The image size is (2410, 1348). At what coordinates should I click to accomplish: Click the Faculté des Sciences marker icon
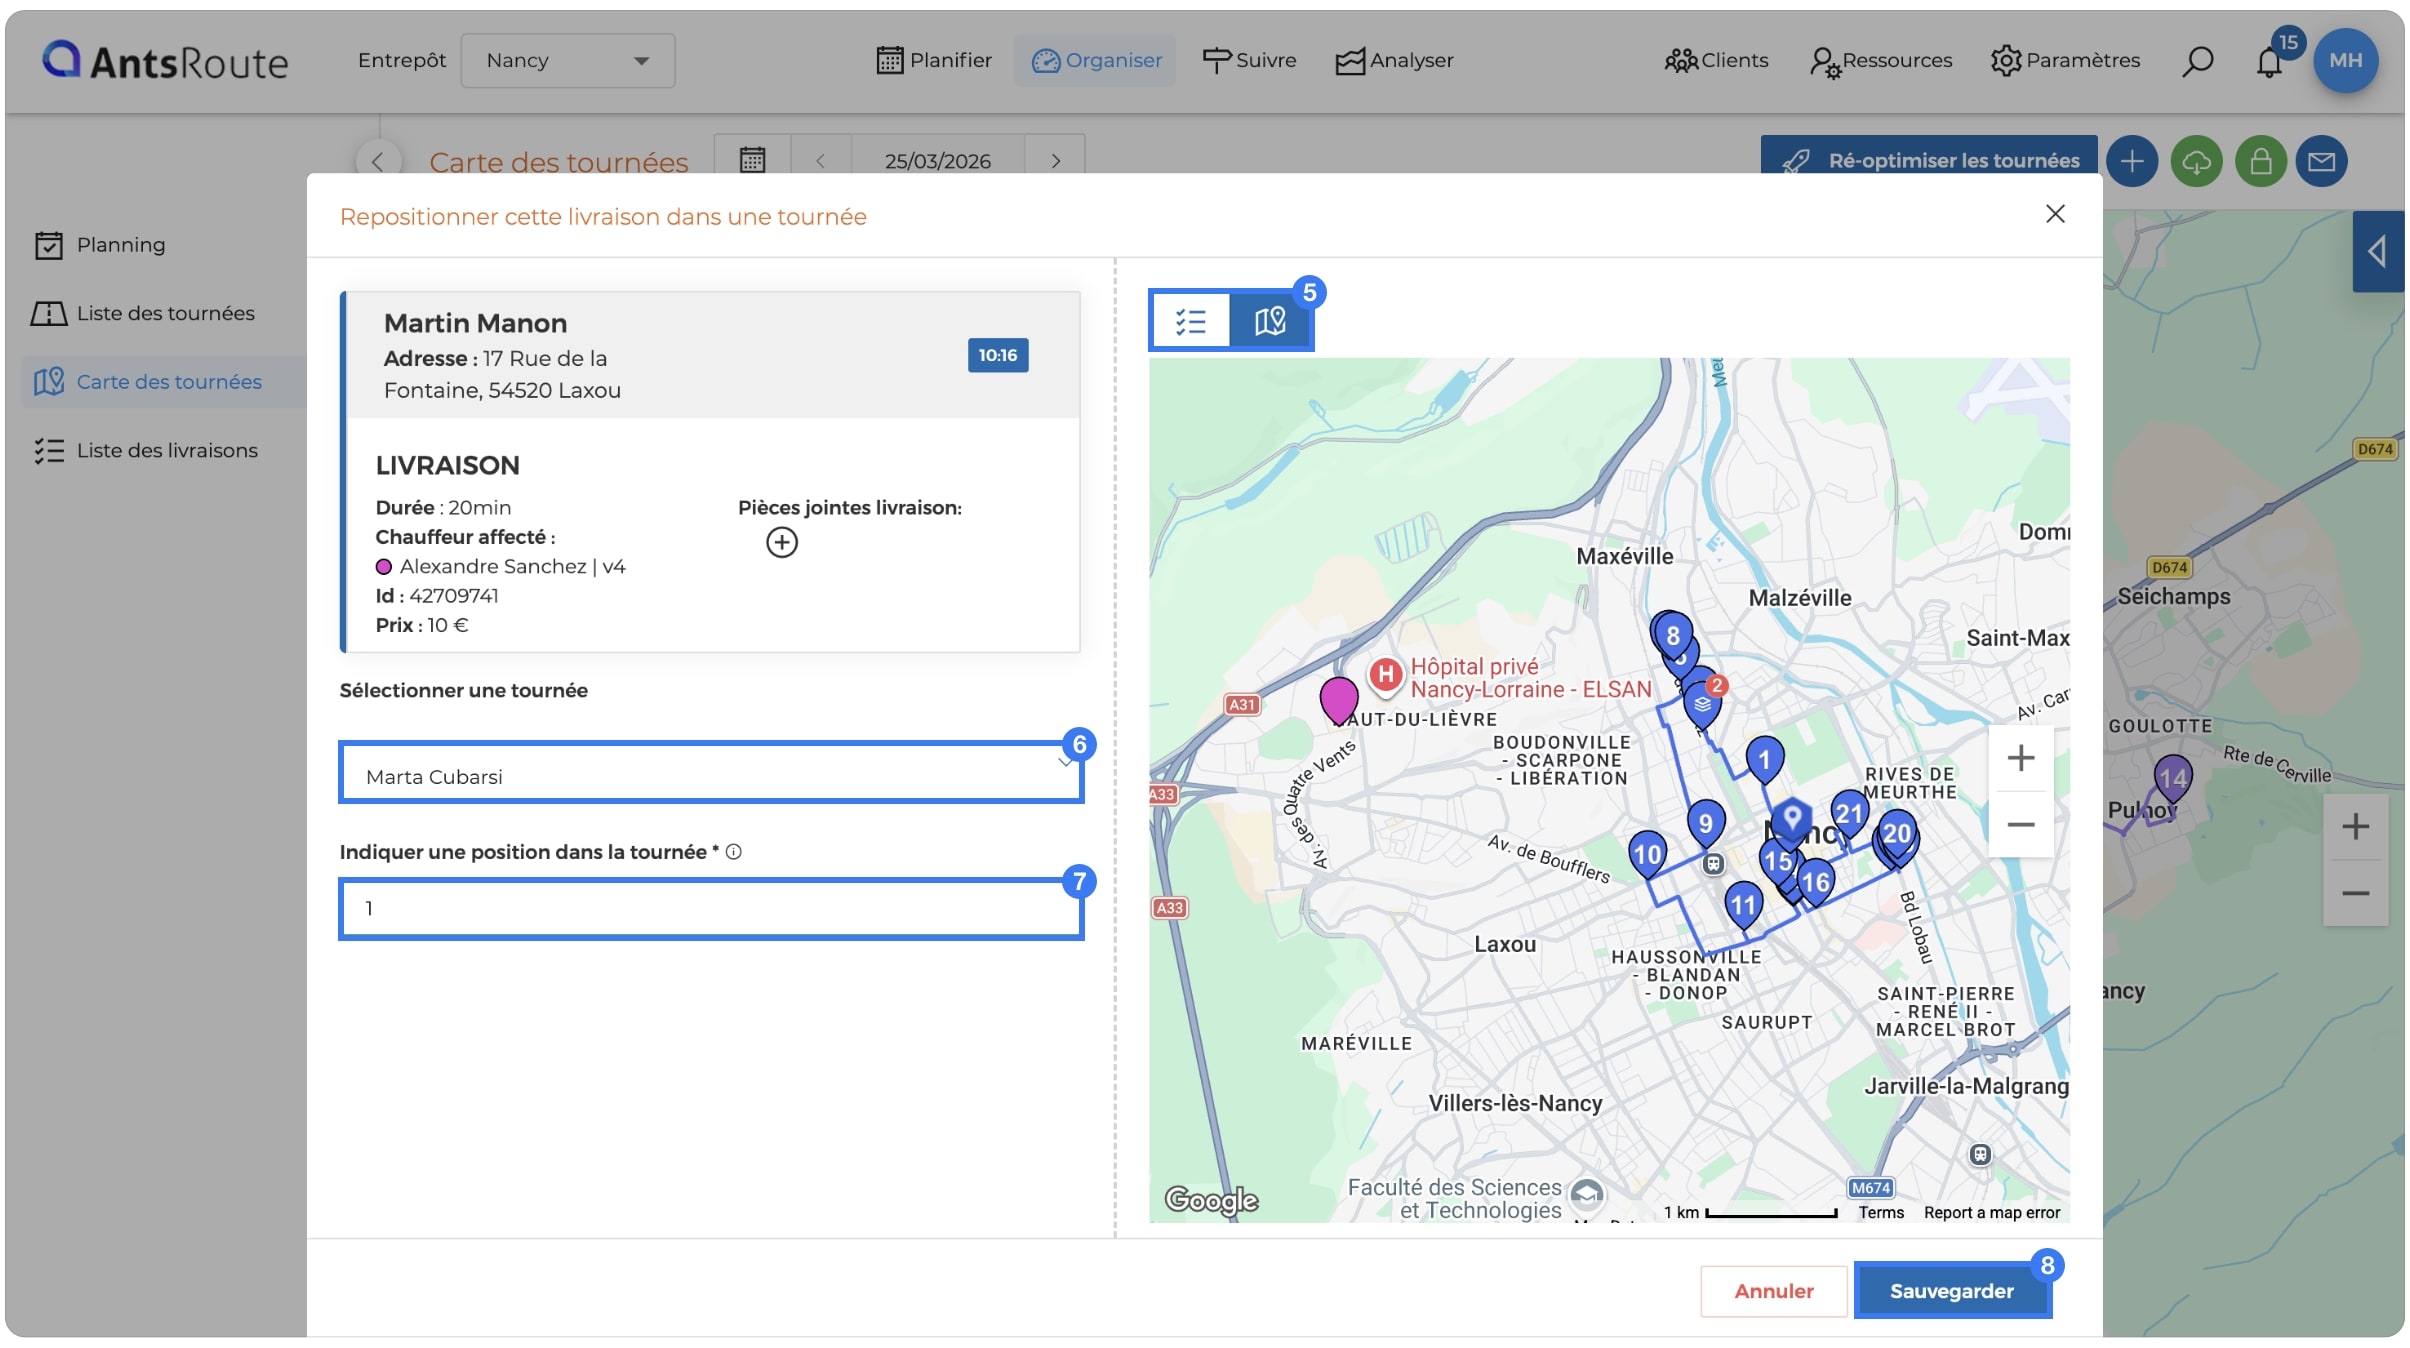coord(1586,1193)
